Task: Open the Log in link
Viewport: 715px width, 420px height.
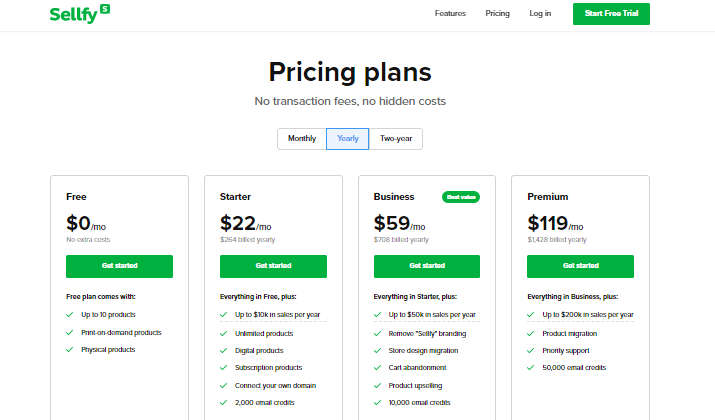Action: click(540, 14)
